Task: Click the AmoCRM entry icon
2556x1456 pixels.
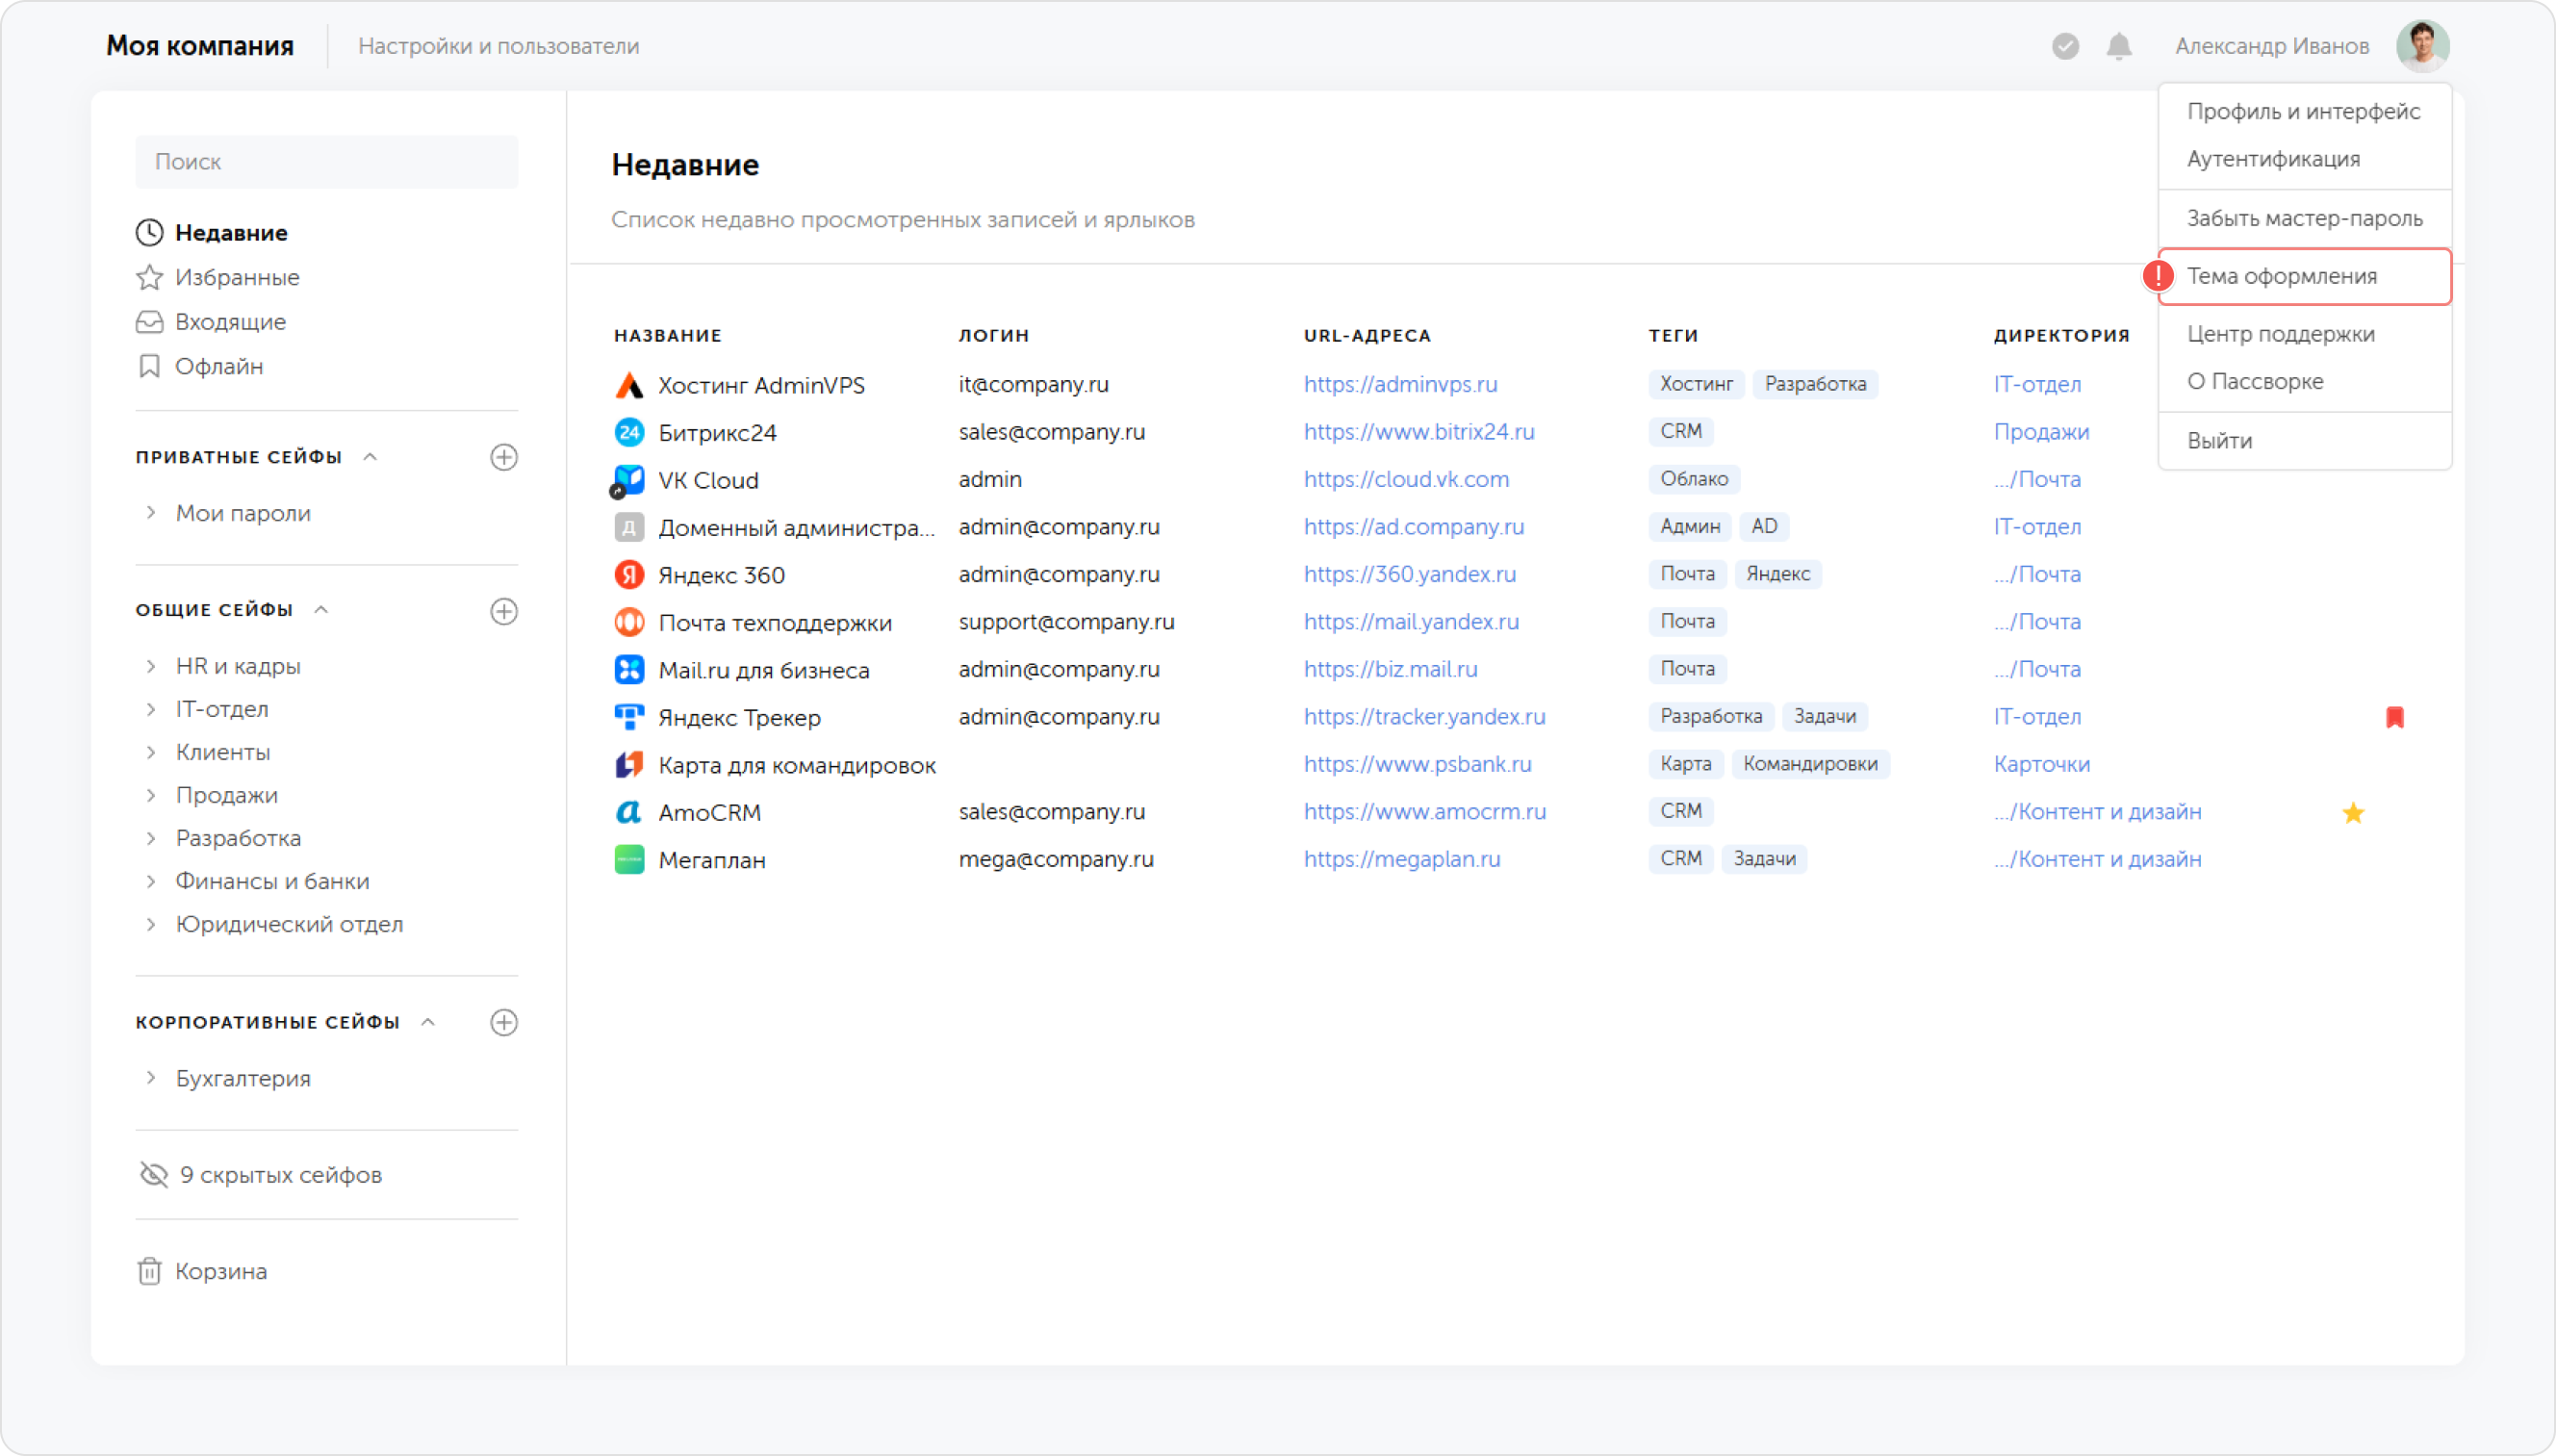Action: [629, 812]
